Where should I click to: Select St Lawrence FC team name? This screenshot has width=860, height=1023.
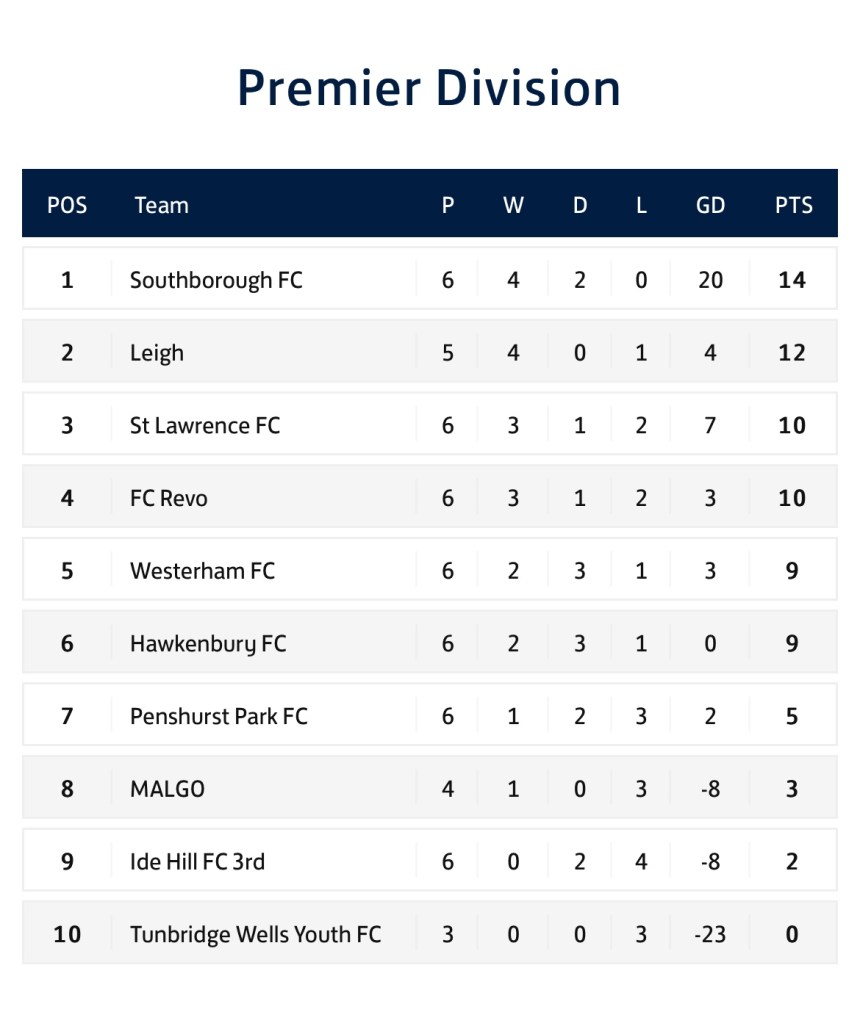pos(205,426)
